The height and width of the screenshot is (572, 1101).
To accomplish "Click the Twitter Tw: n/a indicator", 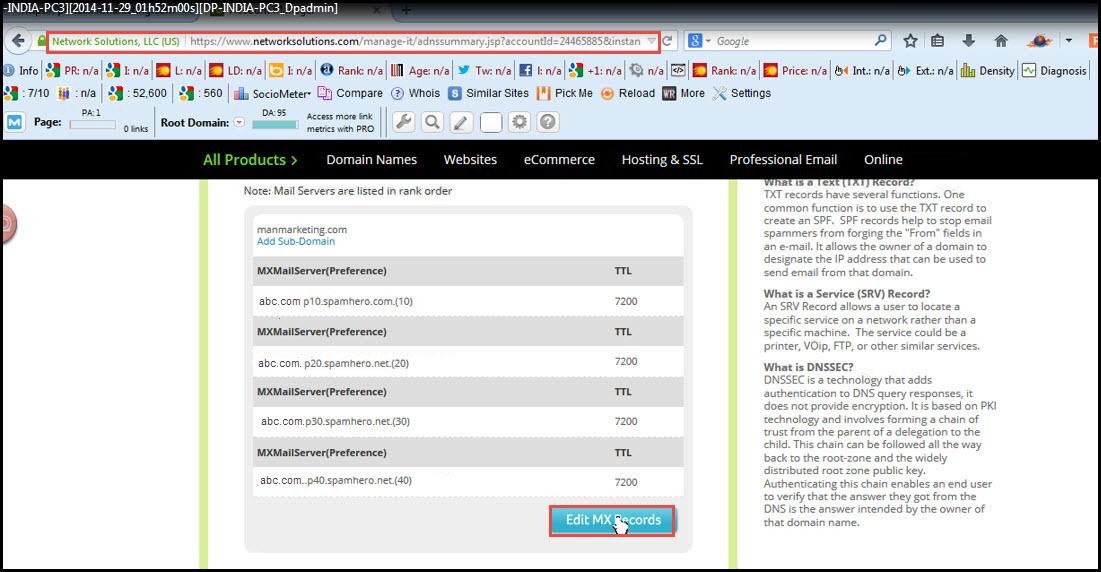I will pyautogui.click(x=484, y=70).
